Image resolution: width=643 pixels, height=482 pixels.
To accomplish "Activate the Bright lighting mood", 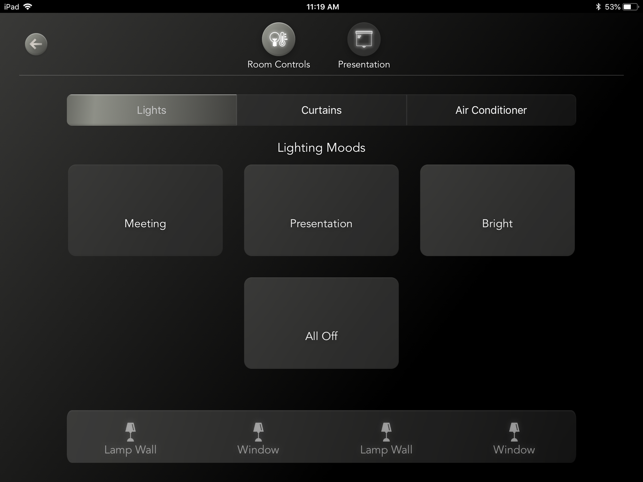I will tap(497, 210).
